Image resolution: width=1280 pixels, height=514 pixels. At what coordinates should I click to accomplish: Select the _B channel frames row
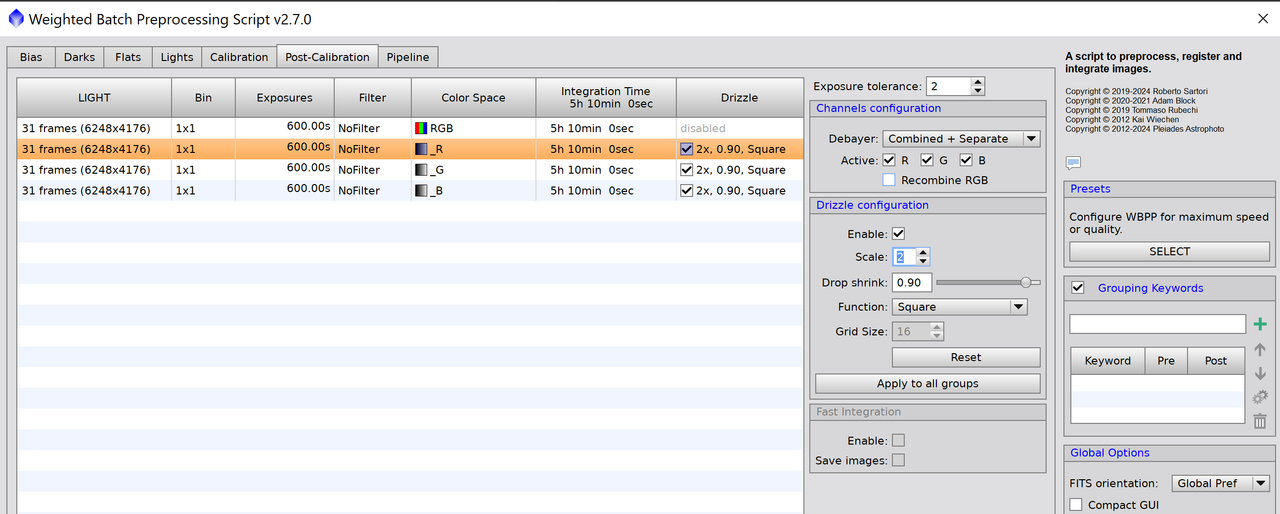pos(410,191)
